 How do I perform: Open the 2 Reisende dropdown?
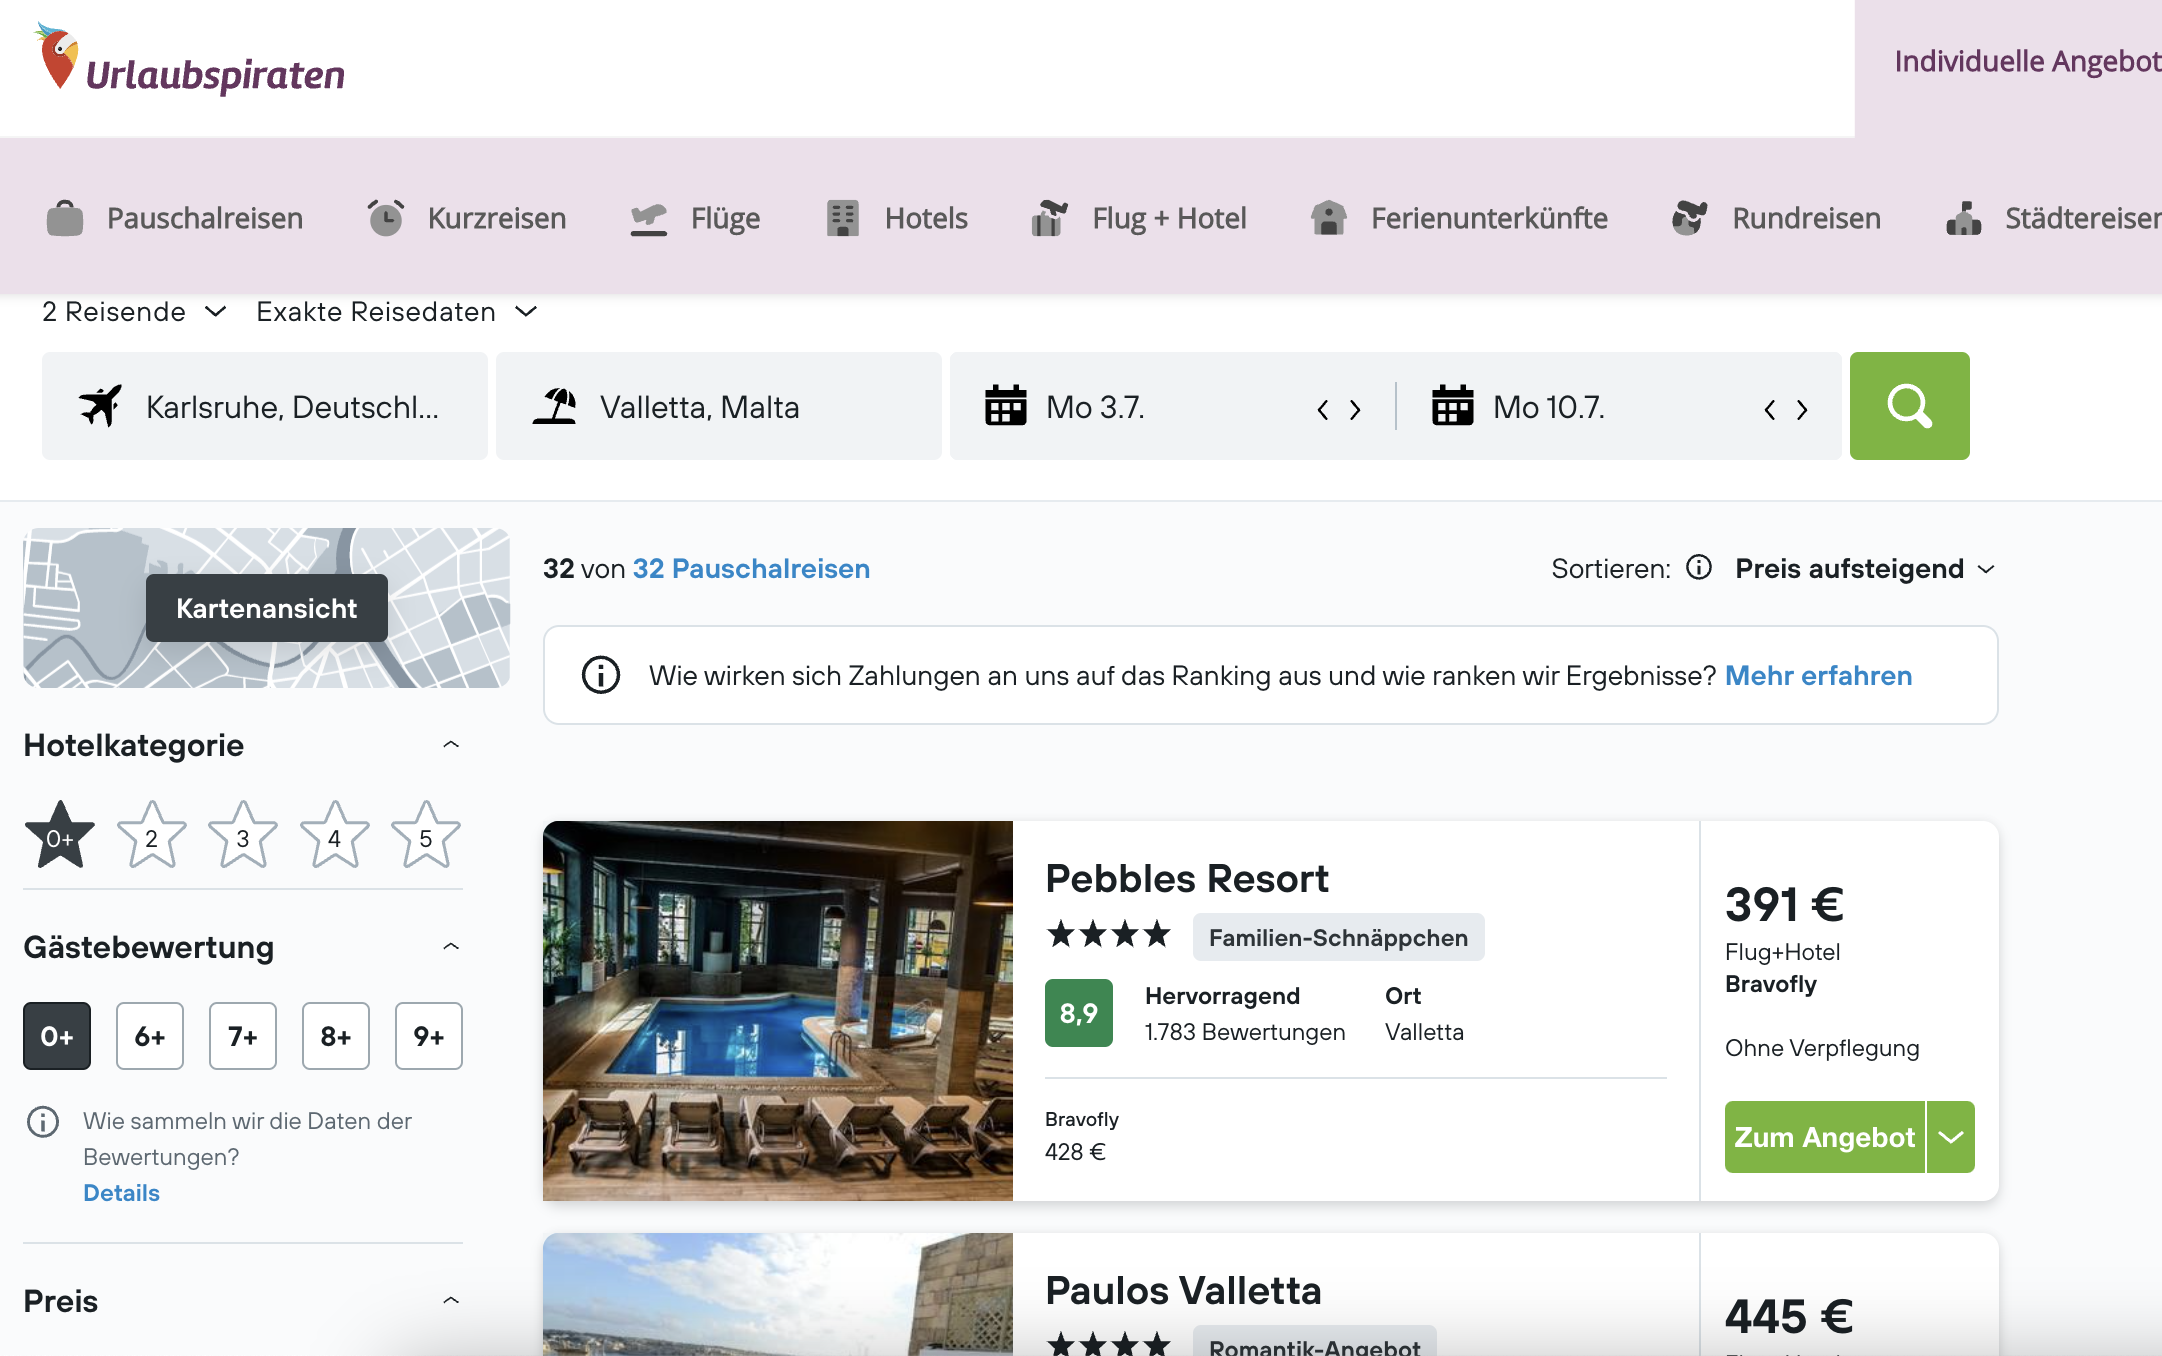pyautogui.click(x=134, y=312)
